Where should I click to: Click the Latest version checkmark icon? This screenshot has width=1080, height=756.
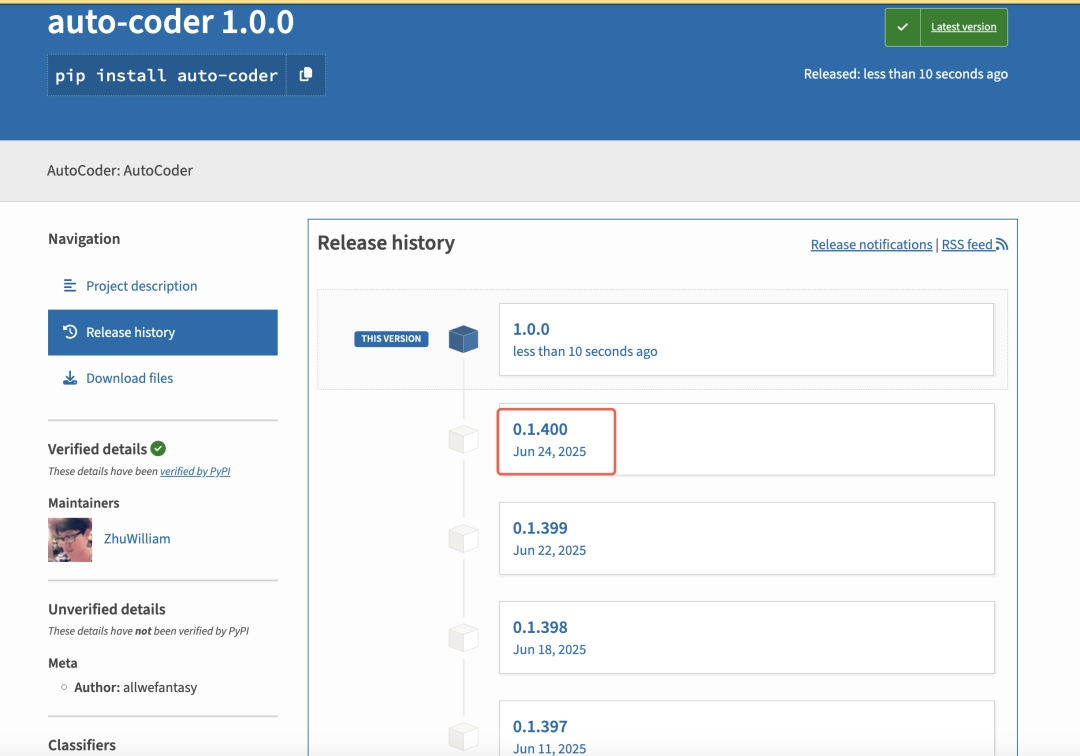coord(902,27)
